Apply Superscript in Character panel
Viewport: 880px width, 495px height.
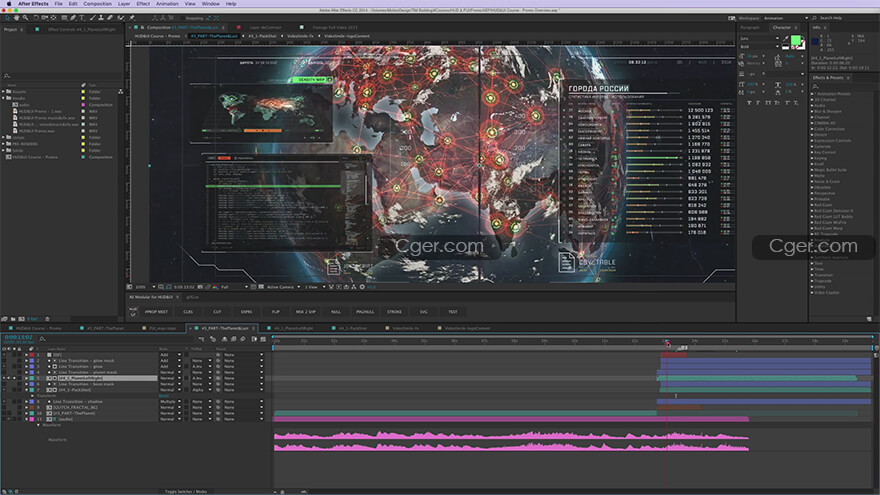click(787, 103)
